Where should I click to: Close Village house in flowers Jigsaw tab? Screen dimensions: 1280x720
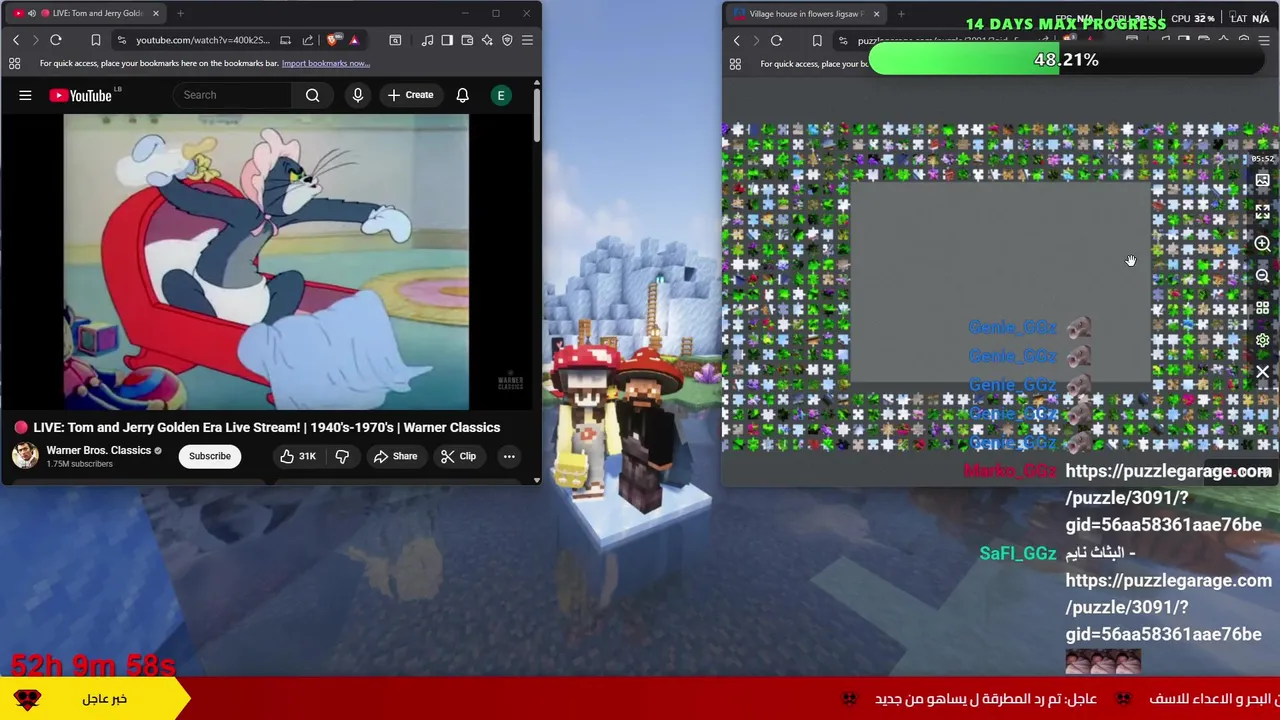click(876, 14)
